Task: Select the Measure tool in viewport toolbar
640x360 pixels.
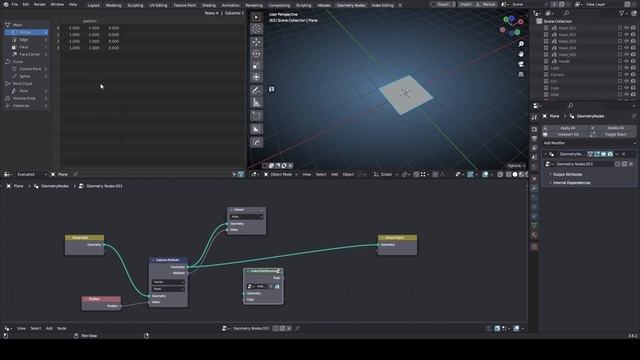Action: pyautogui.click(x=256, y=102)
